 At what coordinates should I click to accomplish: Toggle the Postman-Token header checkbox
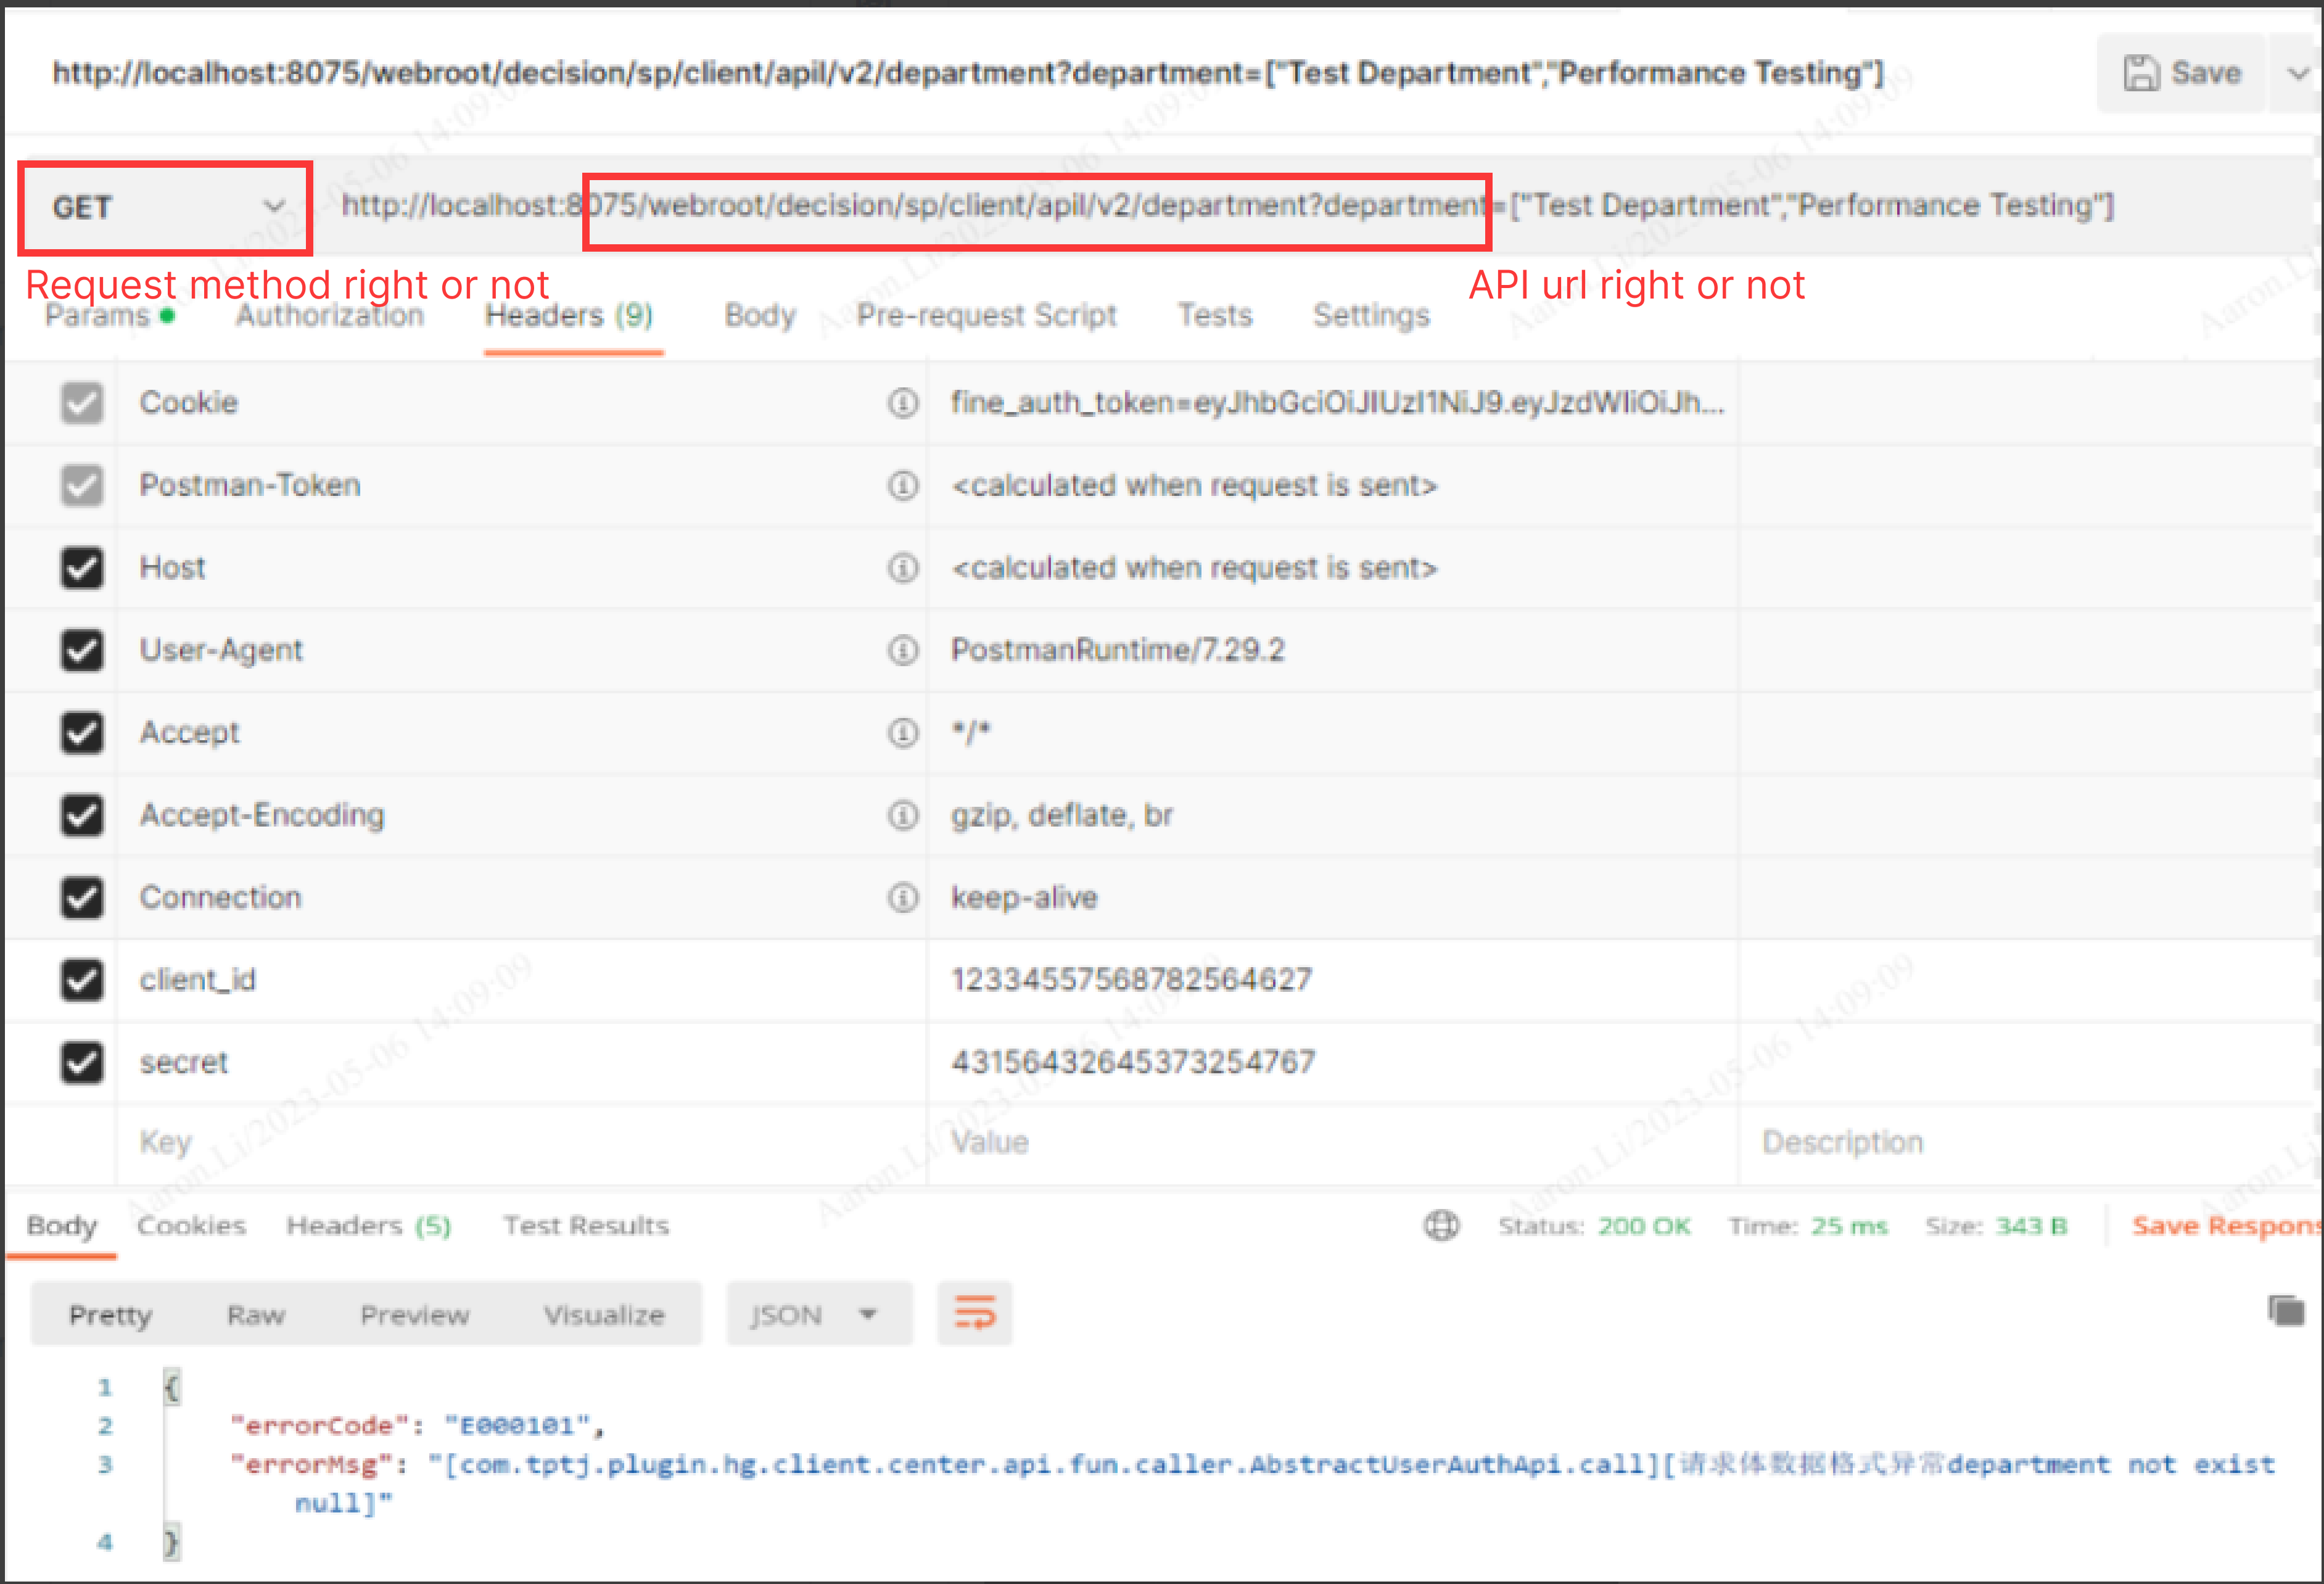(x=82, y=486)
